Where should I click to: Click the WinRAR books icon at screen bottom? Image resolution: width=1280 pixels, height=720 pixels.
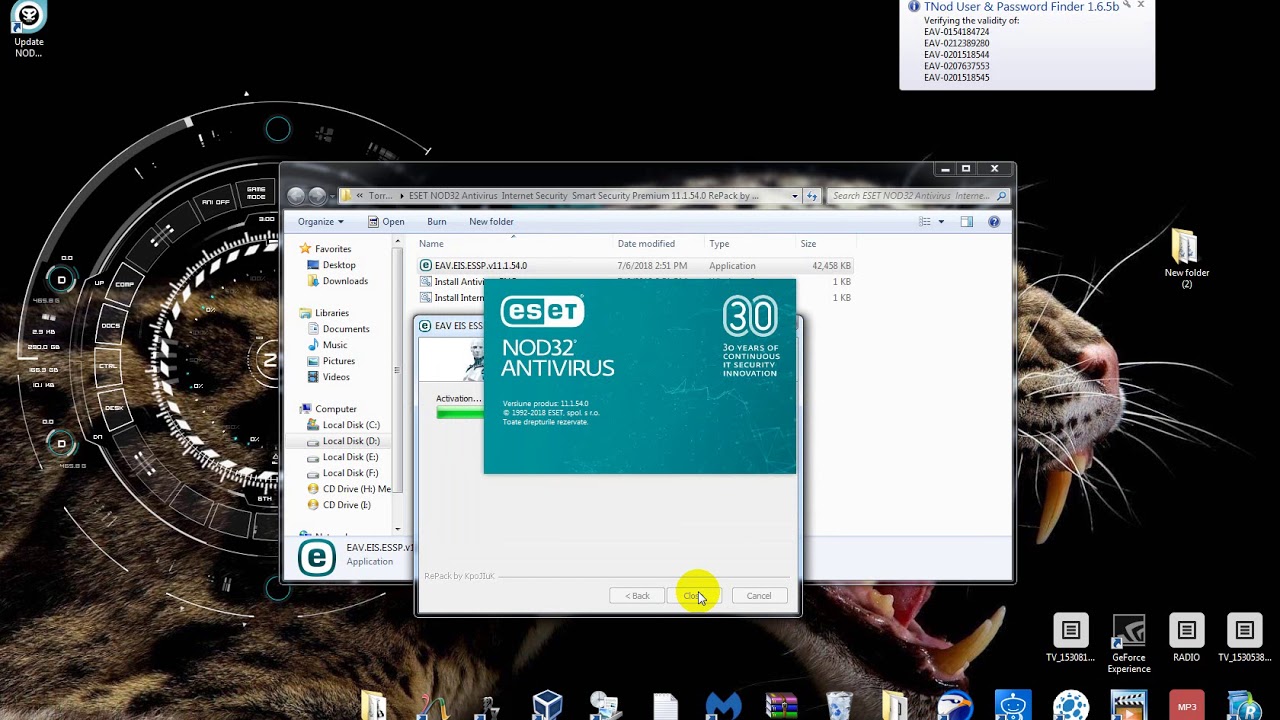pyautogui.click(x=781, y=705)
